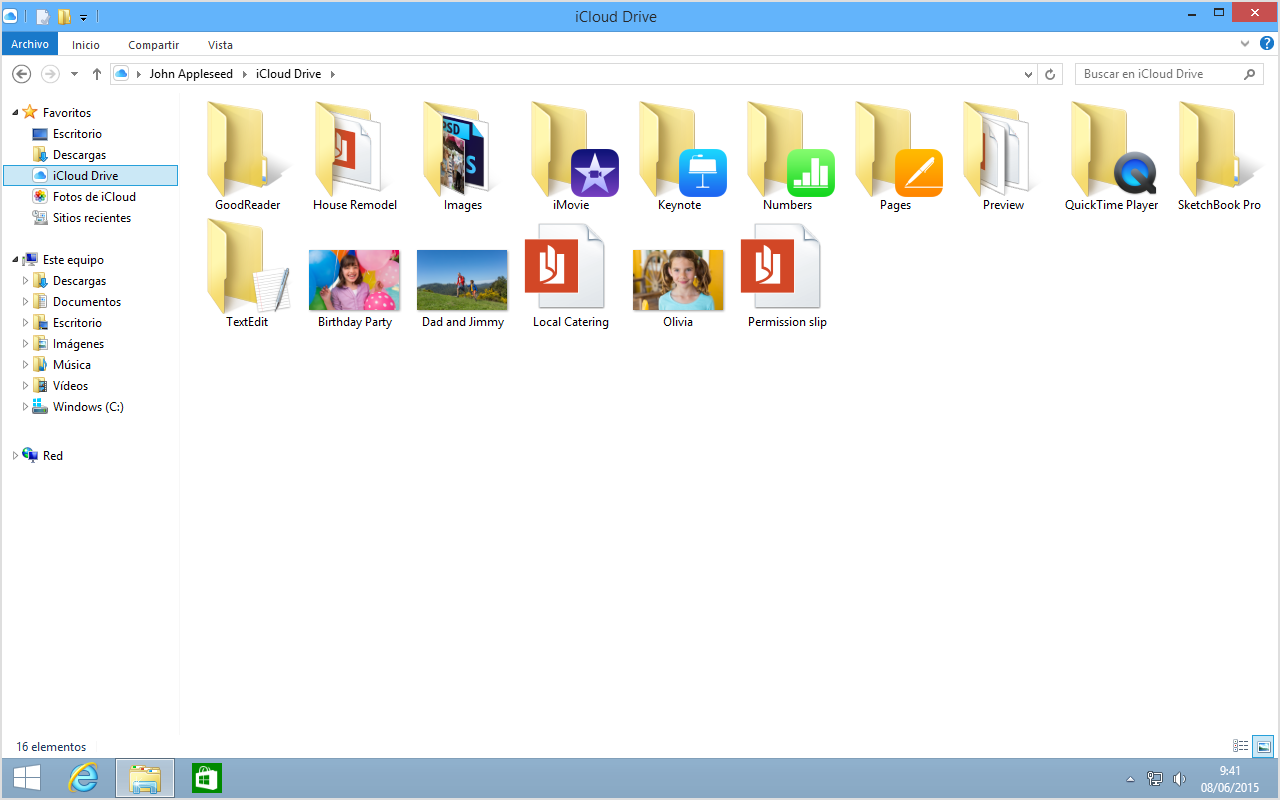Expand the Documentos tree node
The width and height of the screenshot is (1280, 800).
coord(26,302)
